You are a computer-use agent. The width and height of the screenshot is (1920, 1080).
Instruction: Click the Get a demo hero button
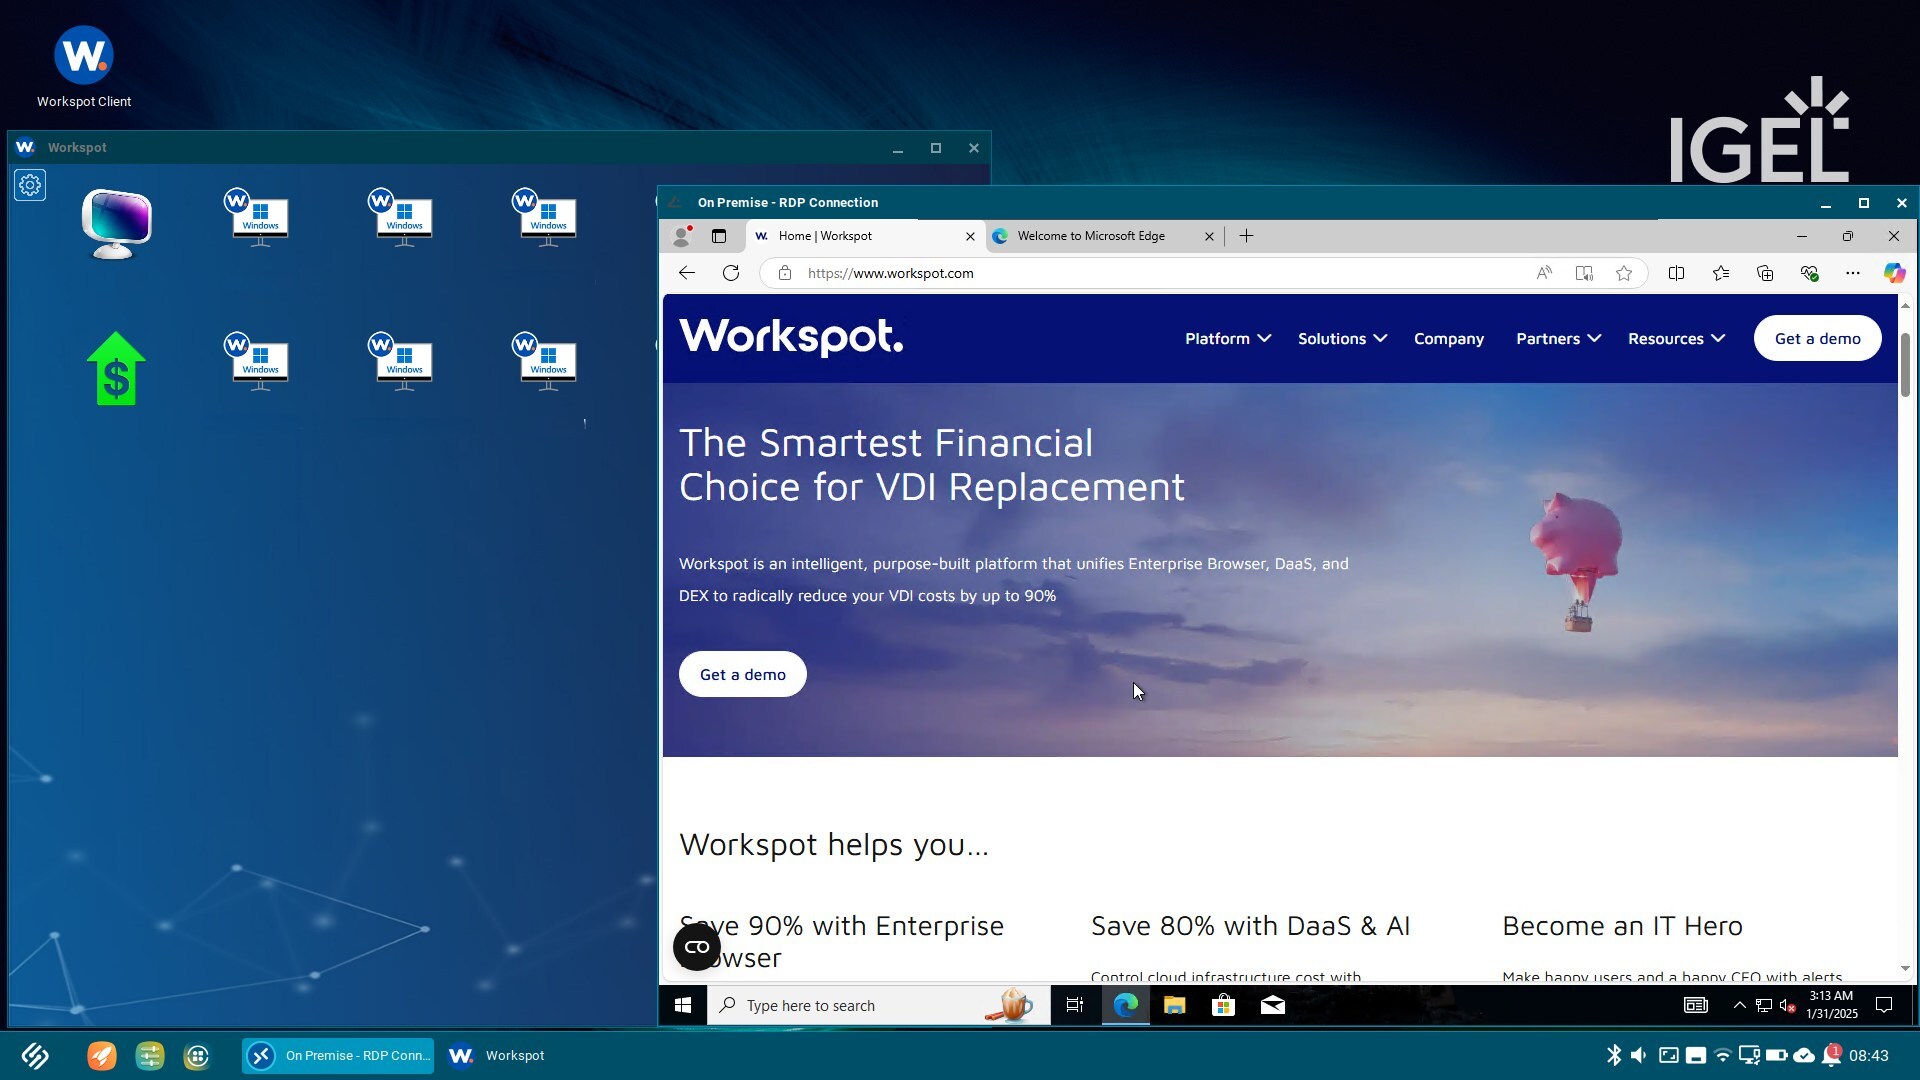tap(742, 674)
